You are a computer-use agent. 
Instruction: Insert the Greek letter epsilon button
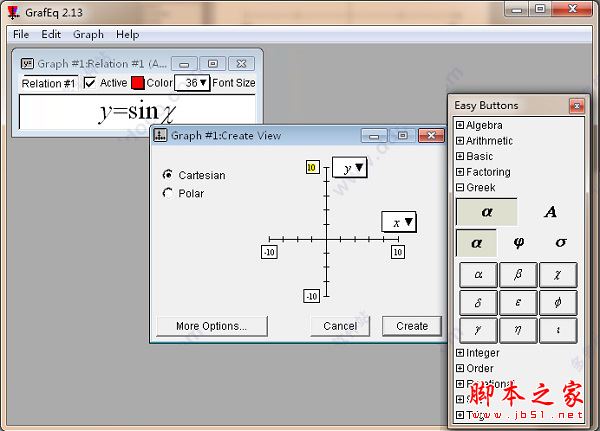click(x=518, y=302)
